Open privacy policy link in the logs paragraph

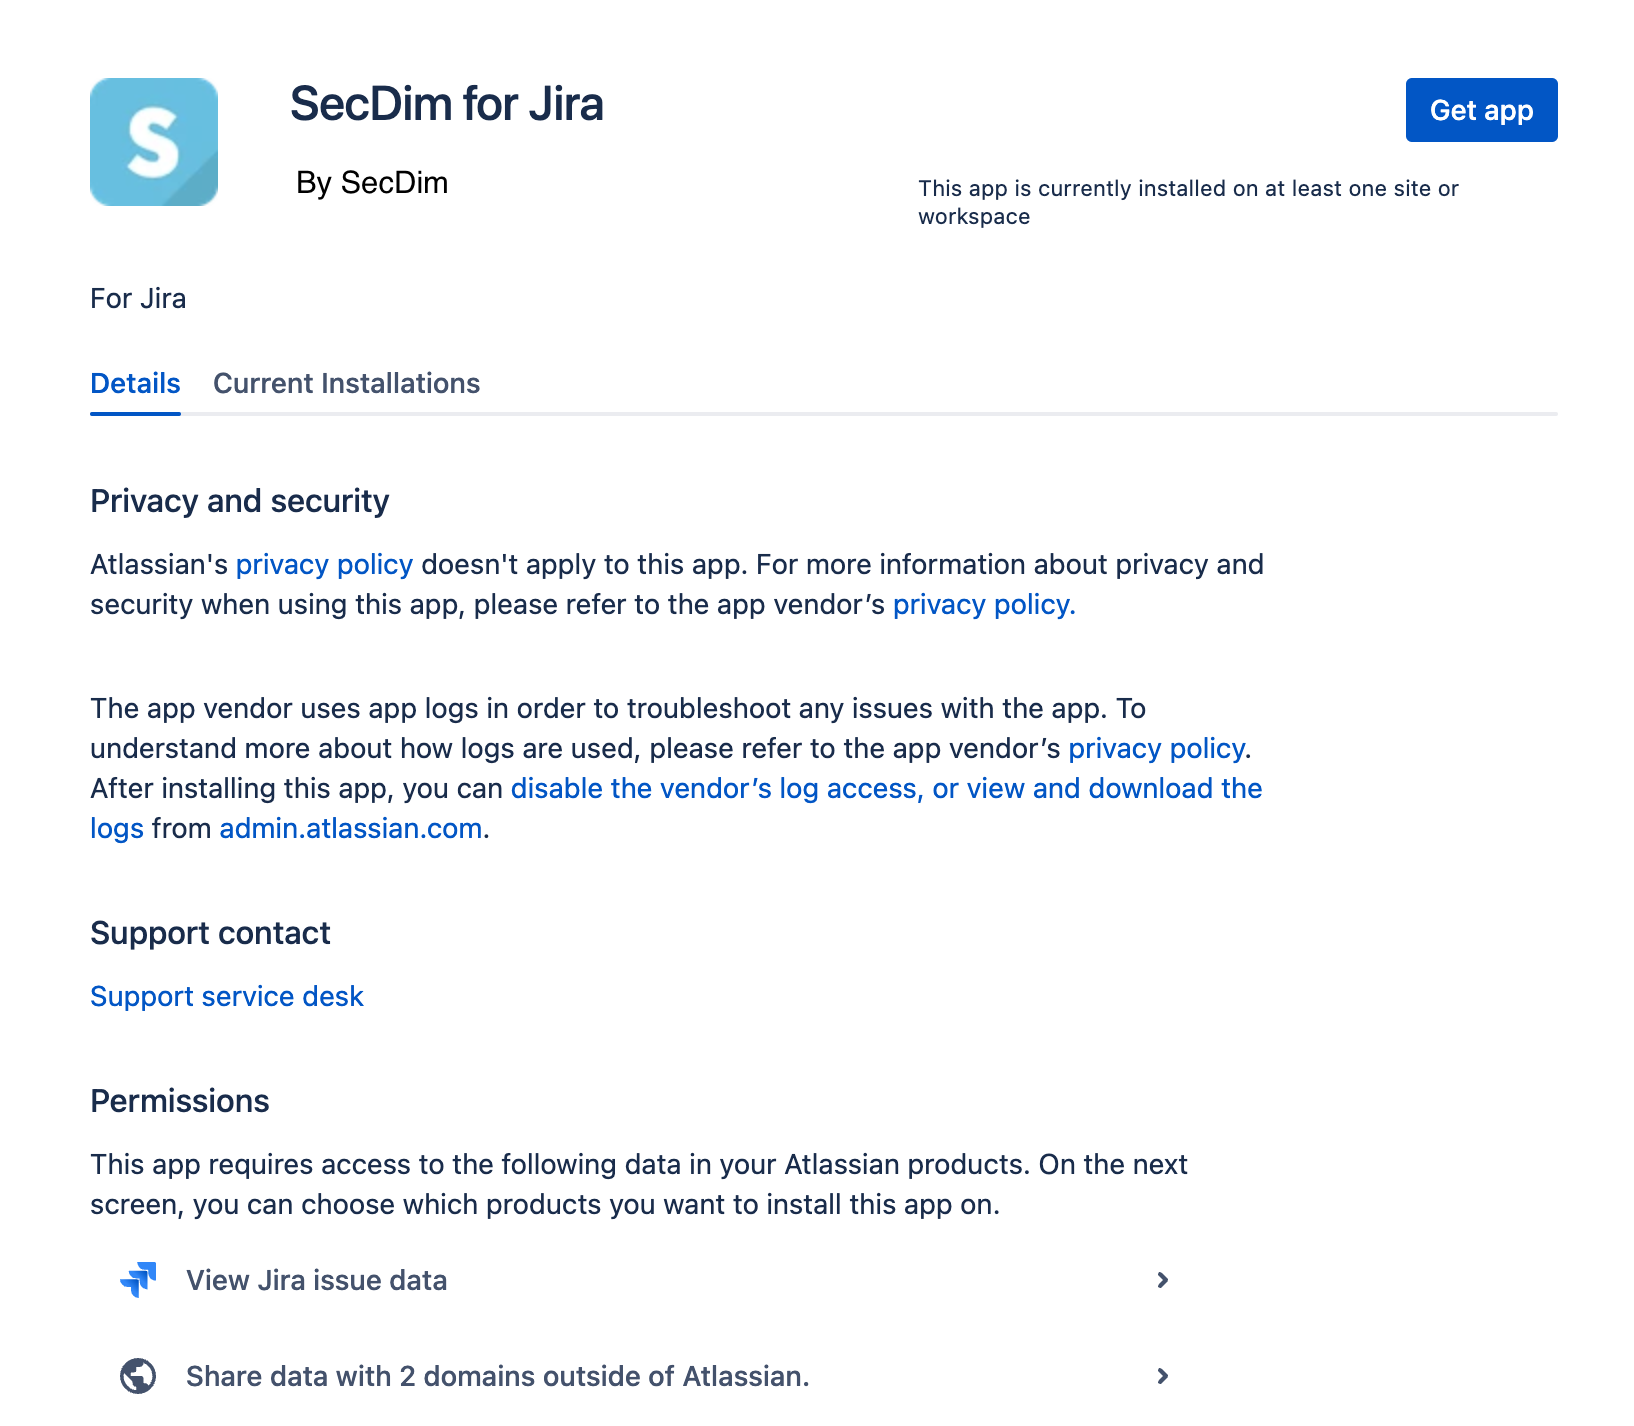coord(1155,748)
